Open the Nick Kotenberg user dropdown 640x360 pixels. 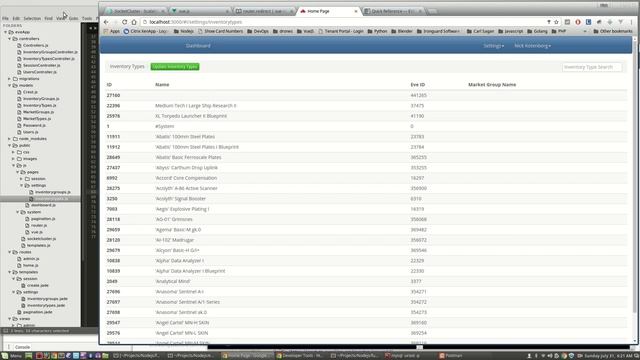(x=533, y=46)
